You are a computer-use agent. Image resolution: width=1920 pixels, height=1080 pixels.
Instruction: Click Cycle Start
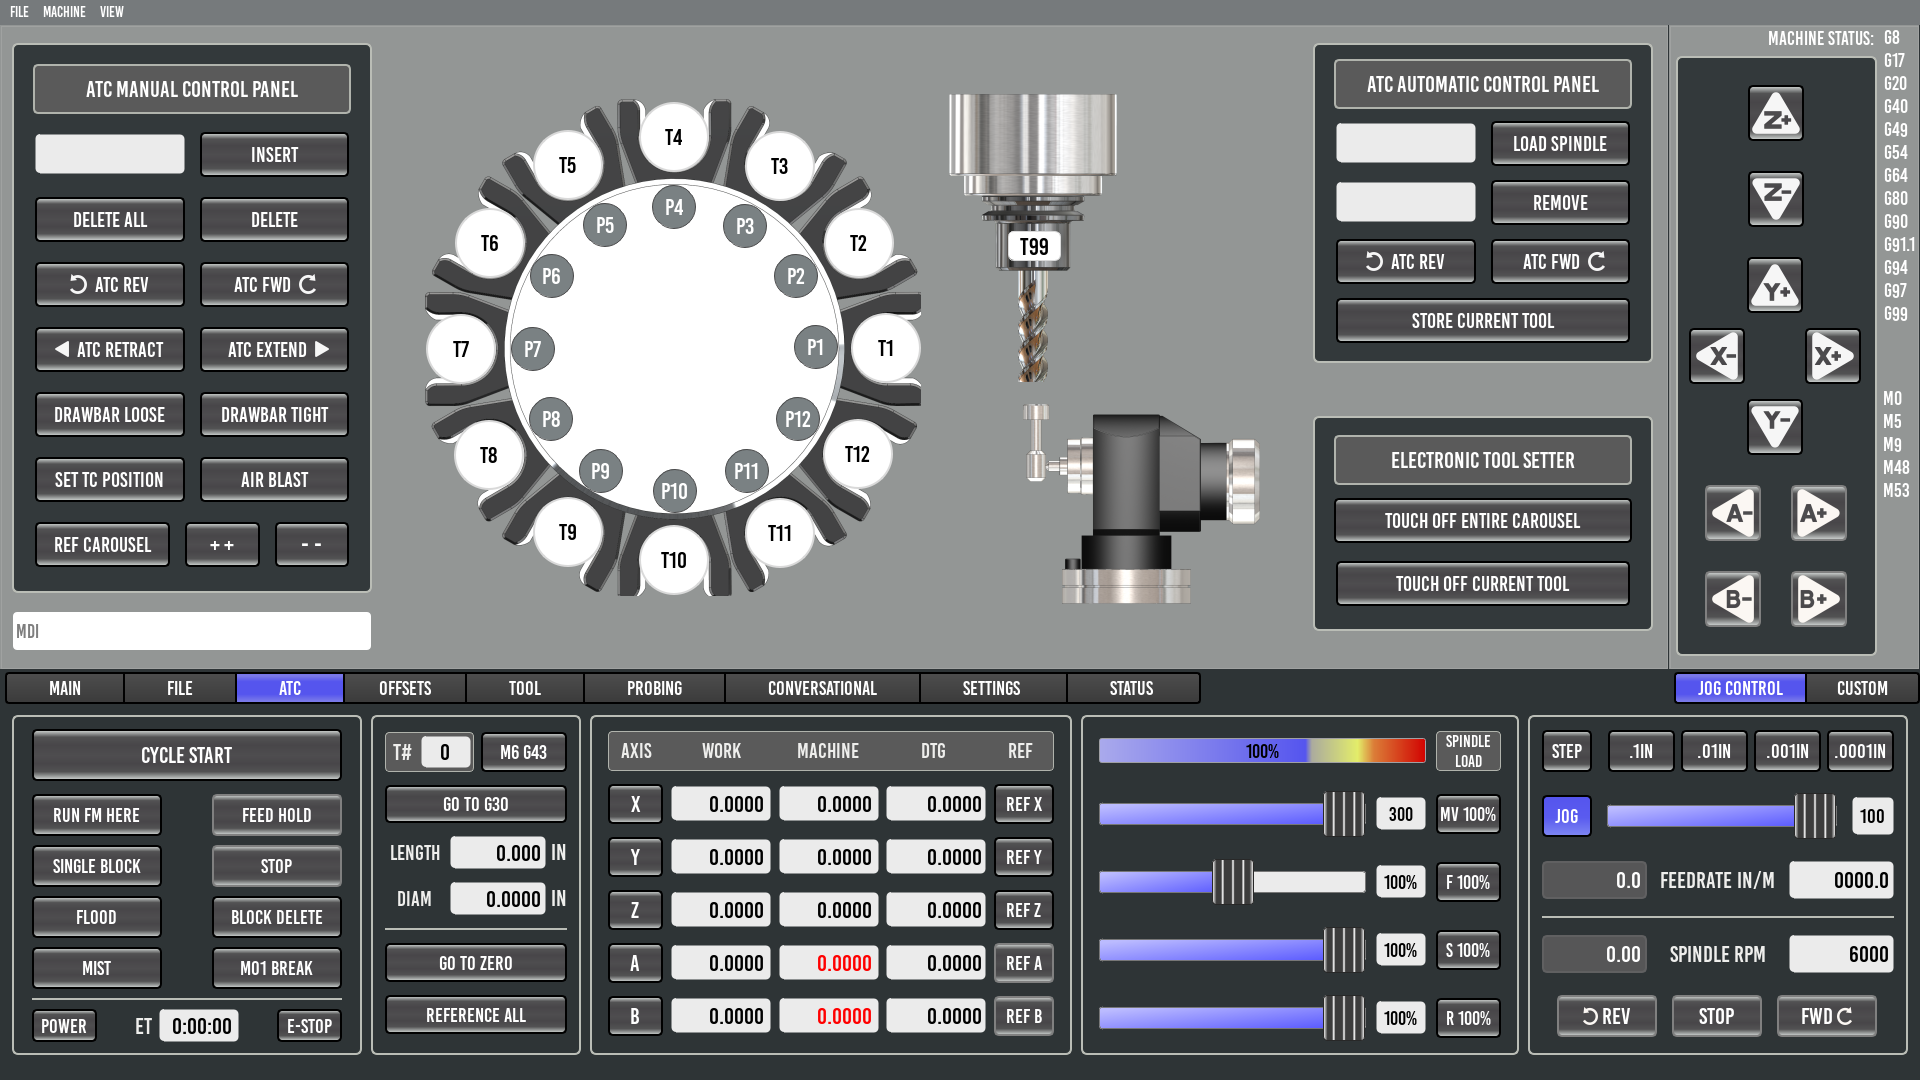186,755
